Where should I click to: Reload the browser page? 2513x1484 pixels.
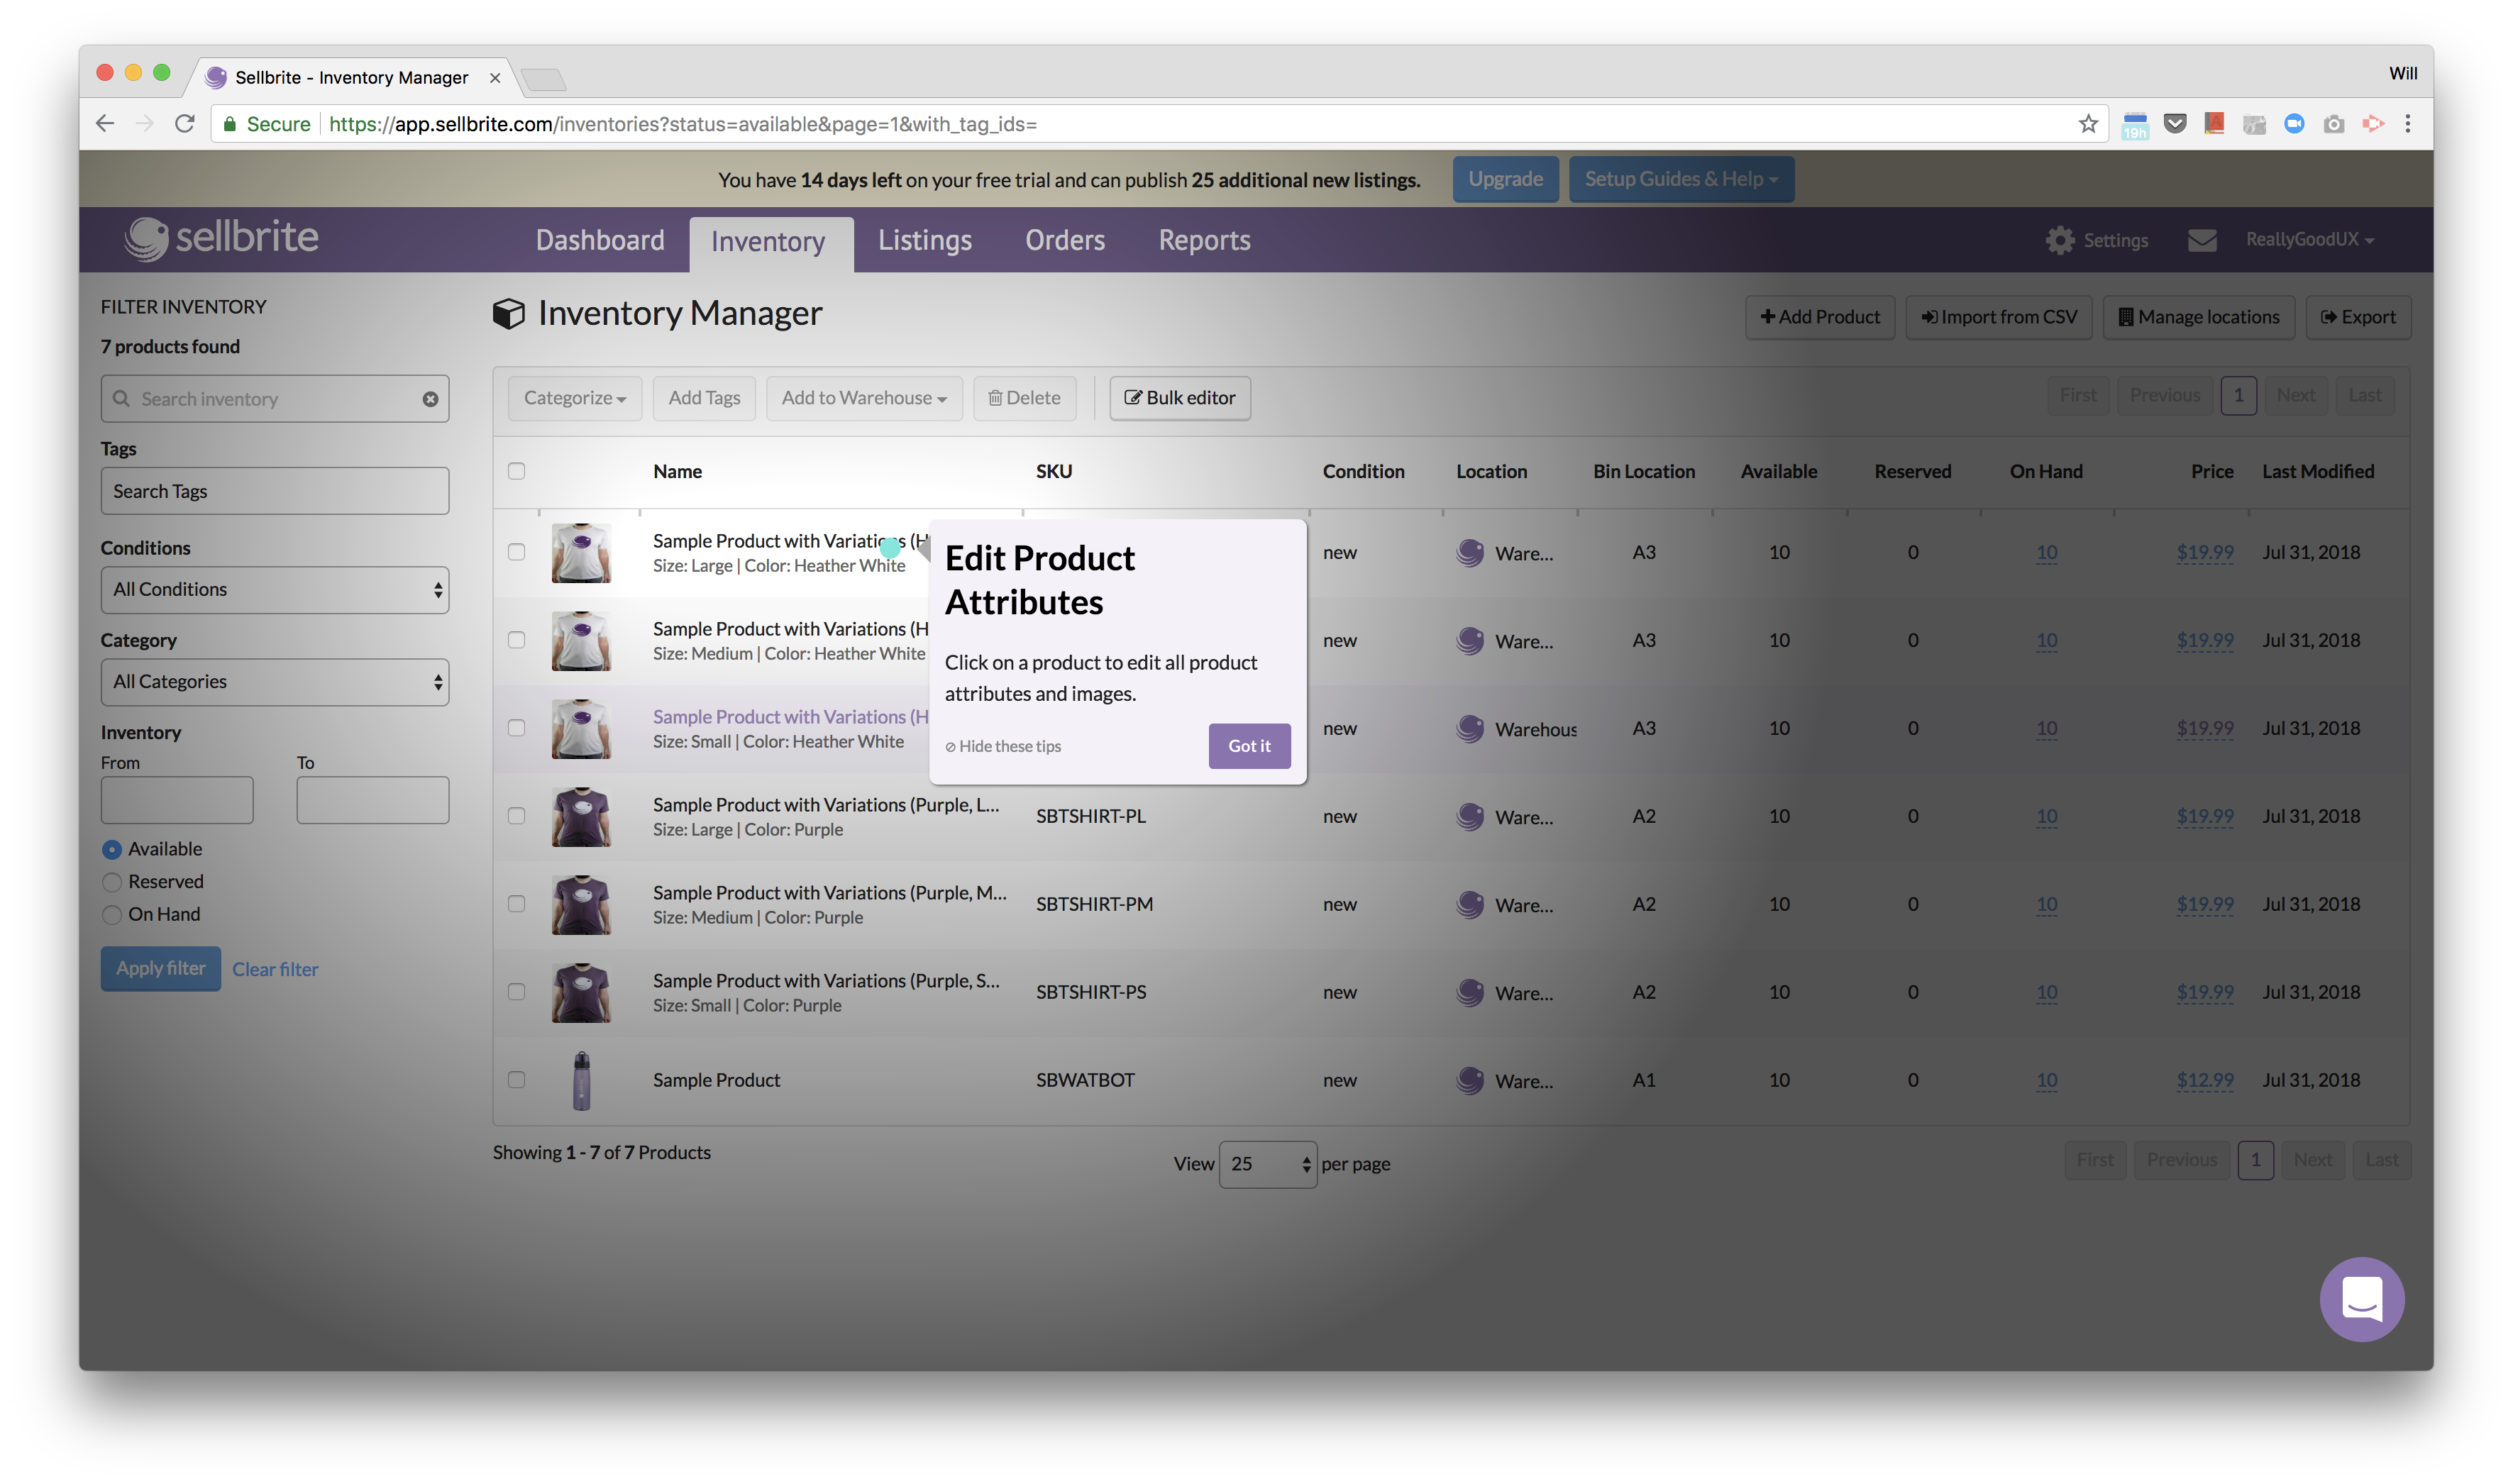[x=185, y=124]
